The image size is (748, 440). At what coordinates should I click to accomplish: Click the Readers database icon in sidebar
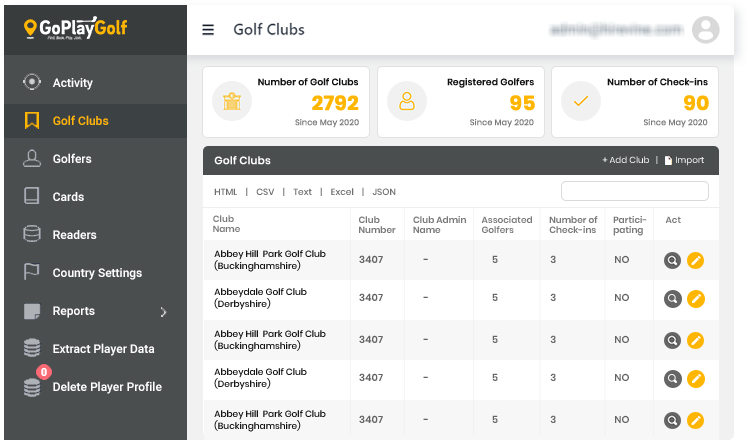[x=32, y=234]
